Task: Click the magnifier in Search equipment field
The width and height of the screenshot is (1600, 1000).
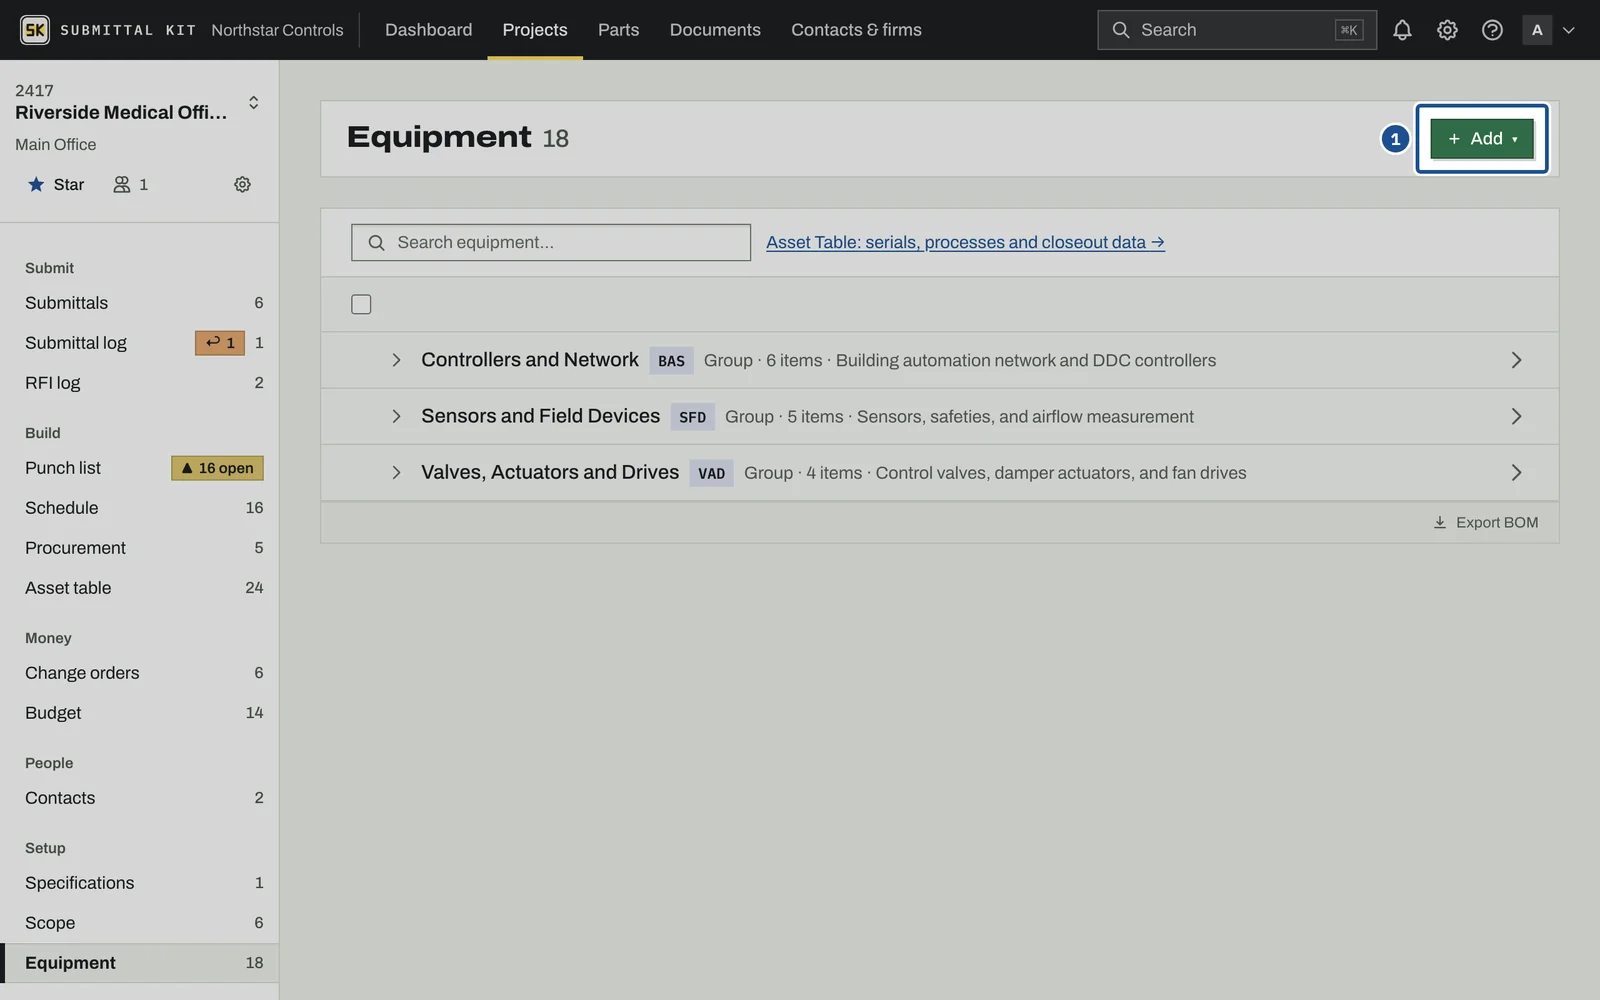Action: click(376, 242)
